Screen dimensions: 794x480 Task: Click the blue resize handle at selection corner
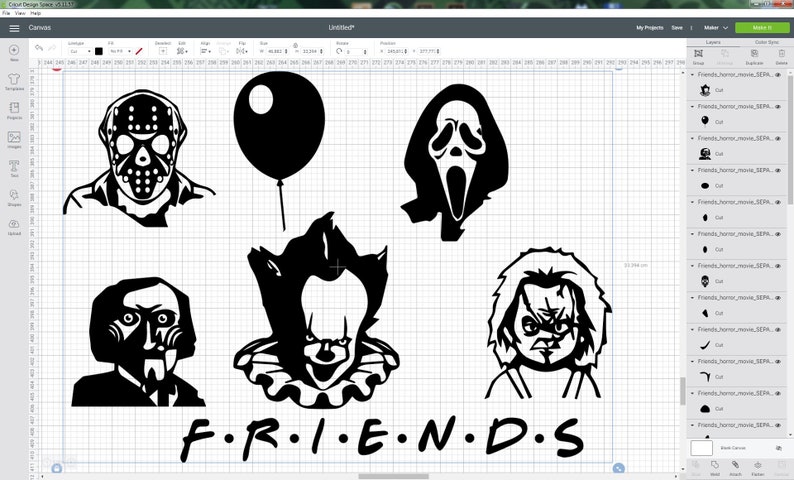click(x=618, y=468)
